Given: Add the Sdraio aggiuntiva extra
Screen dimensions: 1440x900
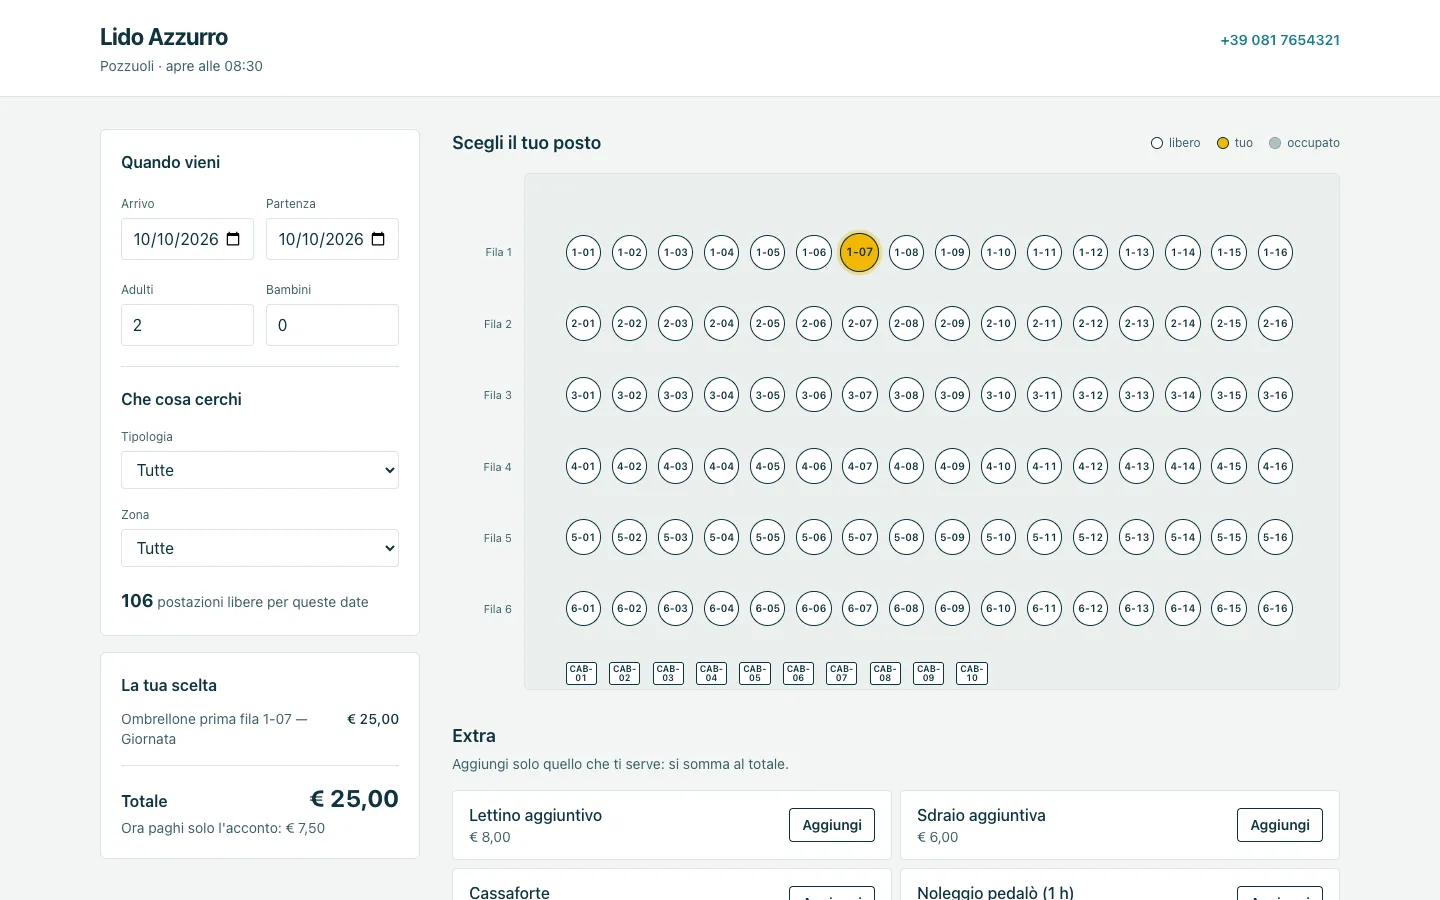Looking at the screenshot, I should point(1280,825).
